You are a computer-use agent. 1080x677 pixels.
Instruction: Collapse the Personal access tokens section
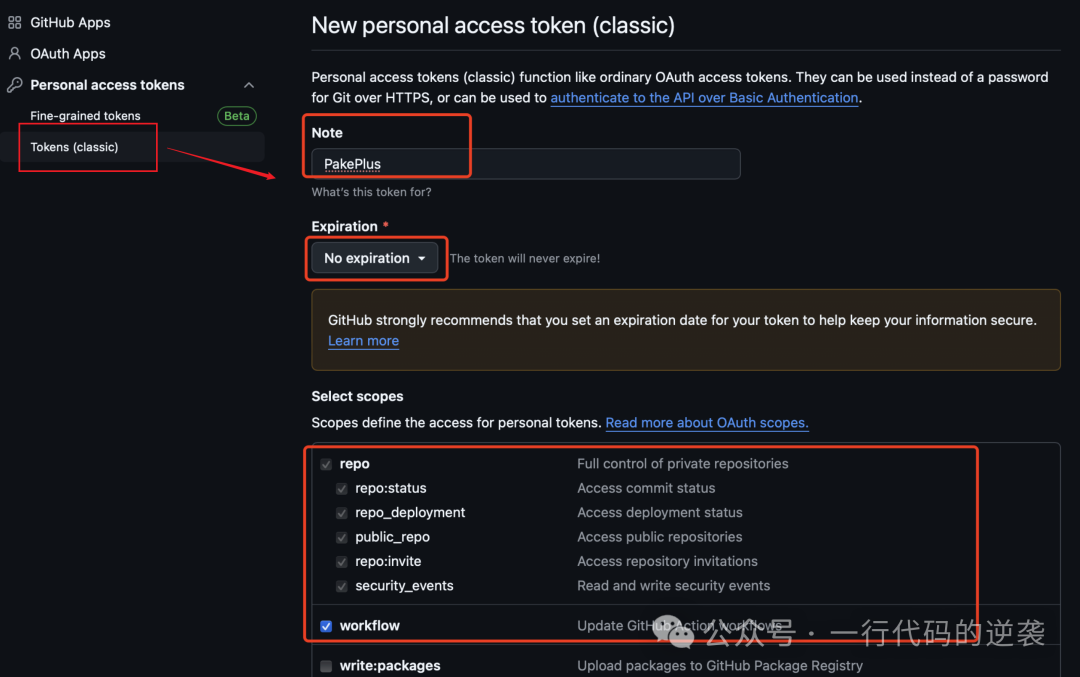(248, 85)
